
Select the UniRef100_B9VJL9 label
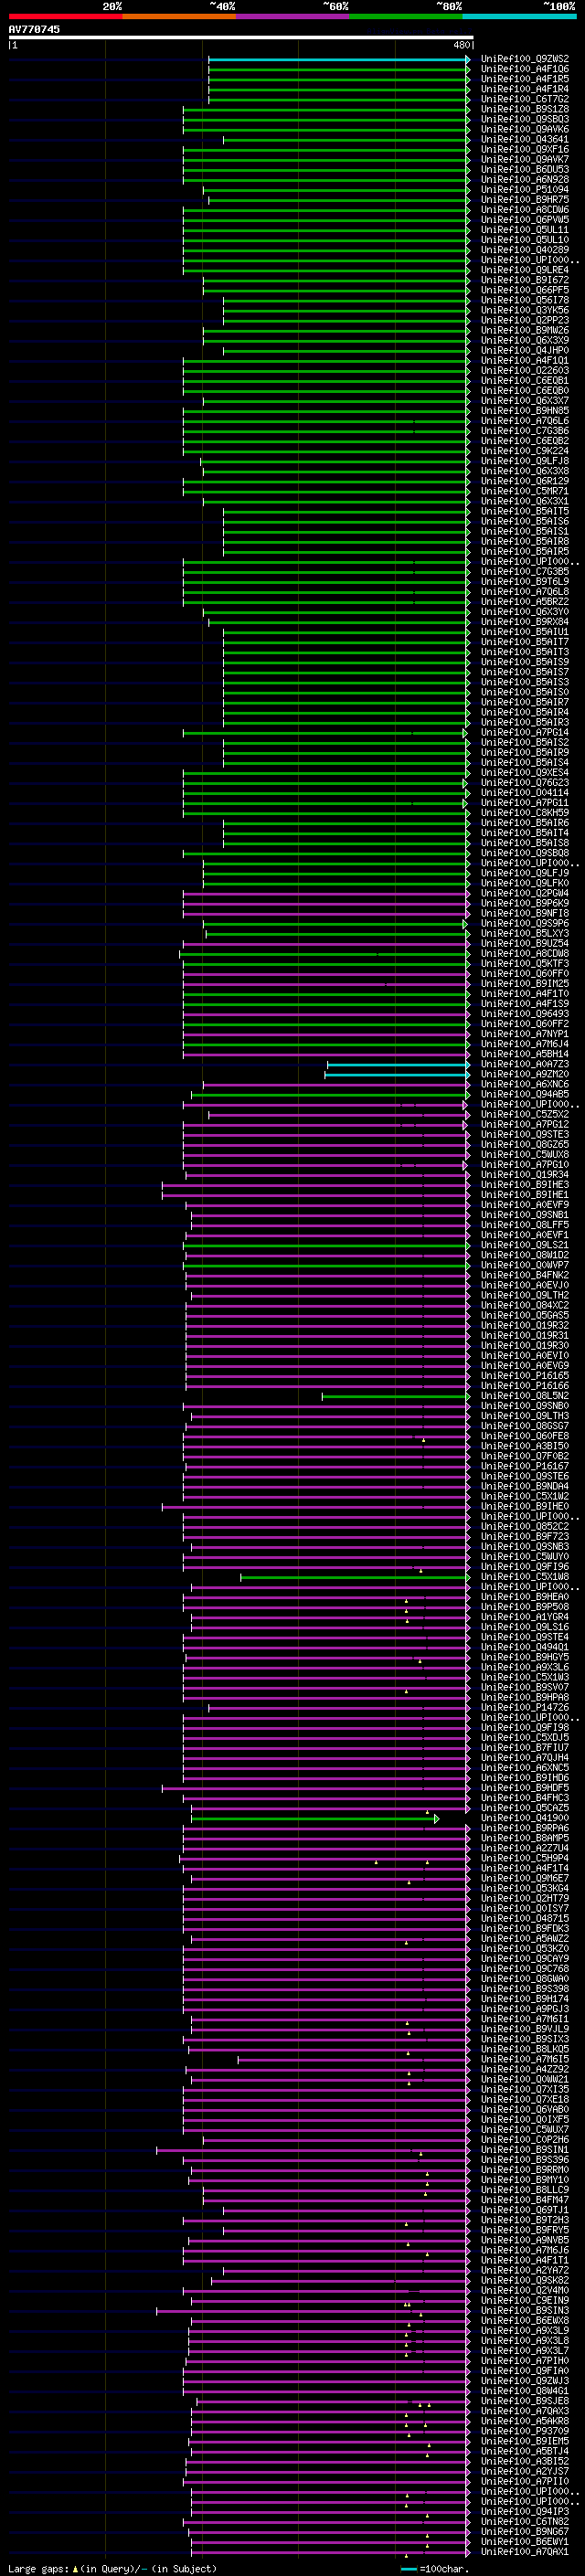(x=524, y=2029)
